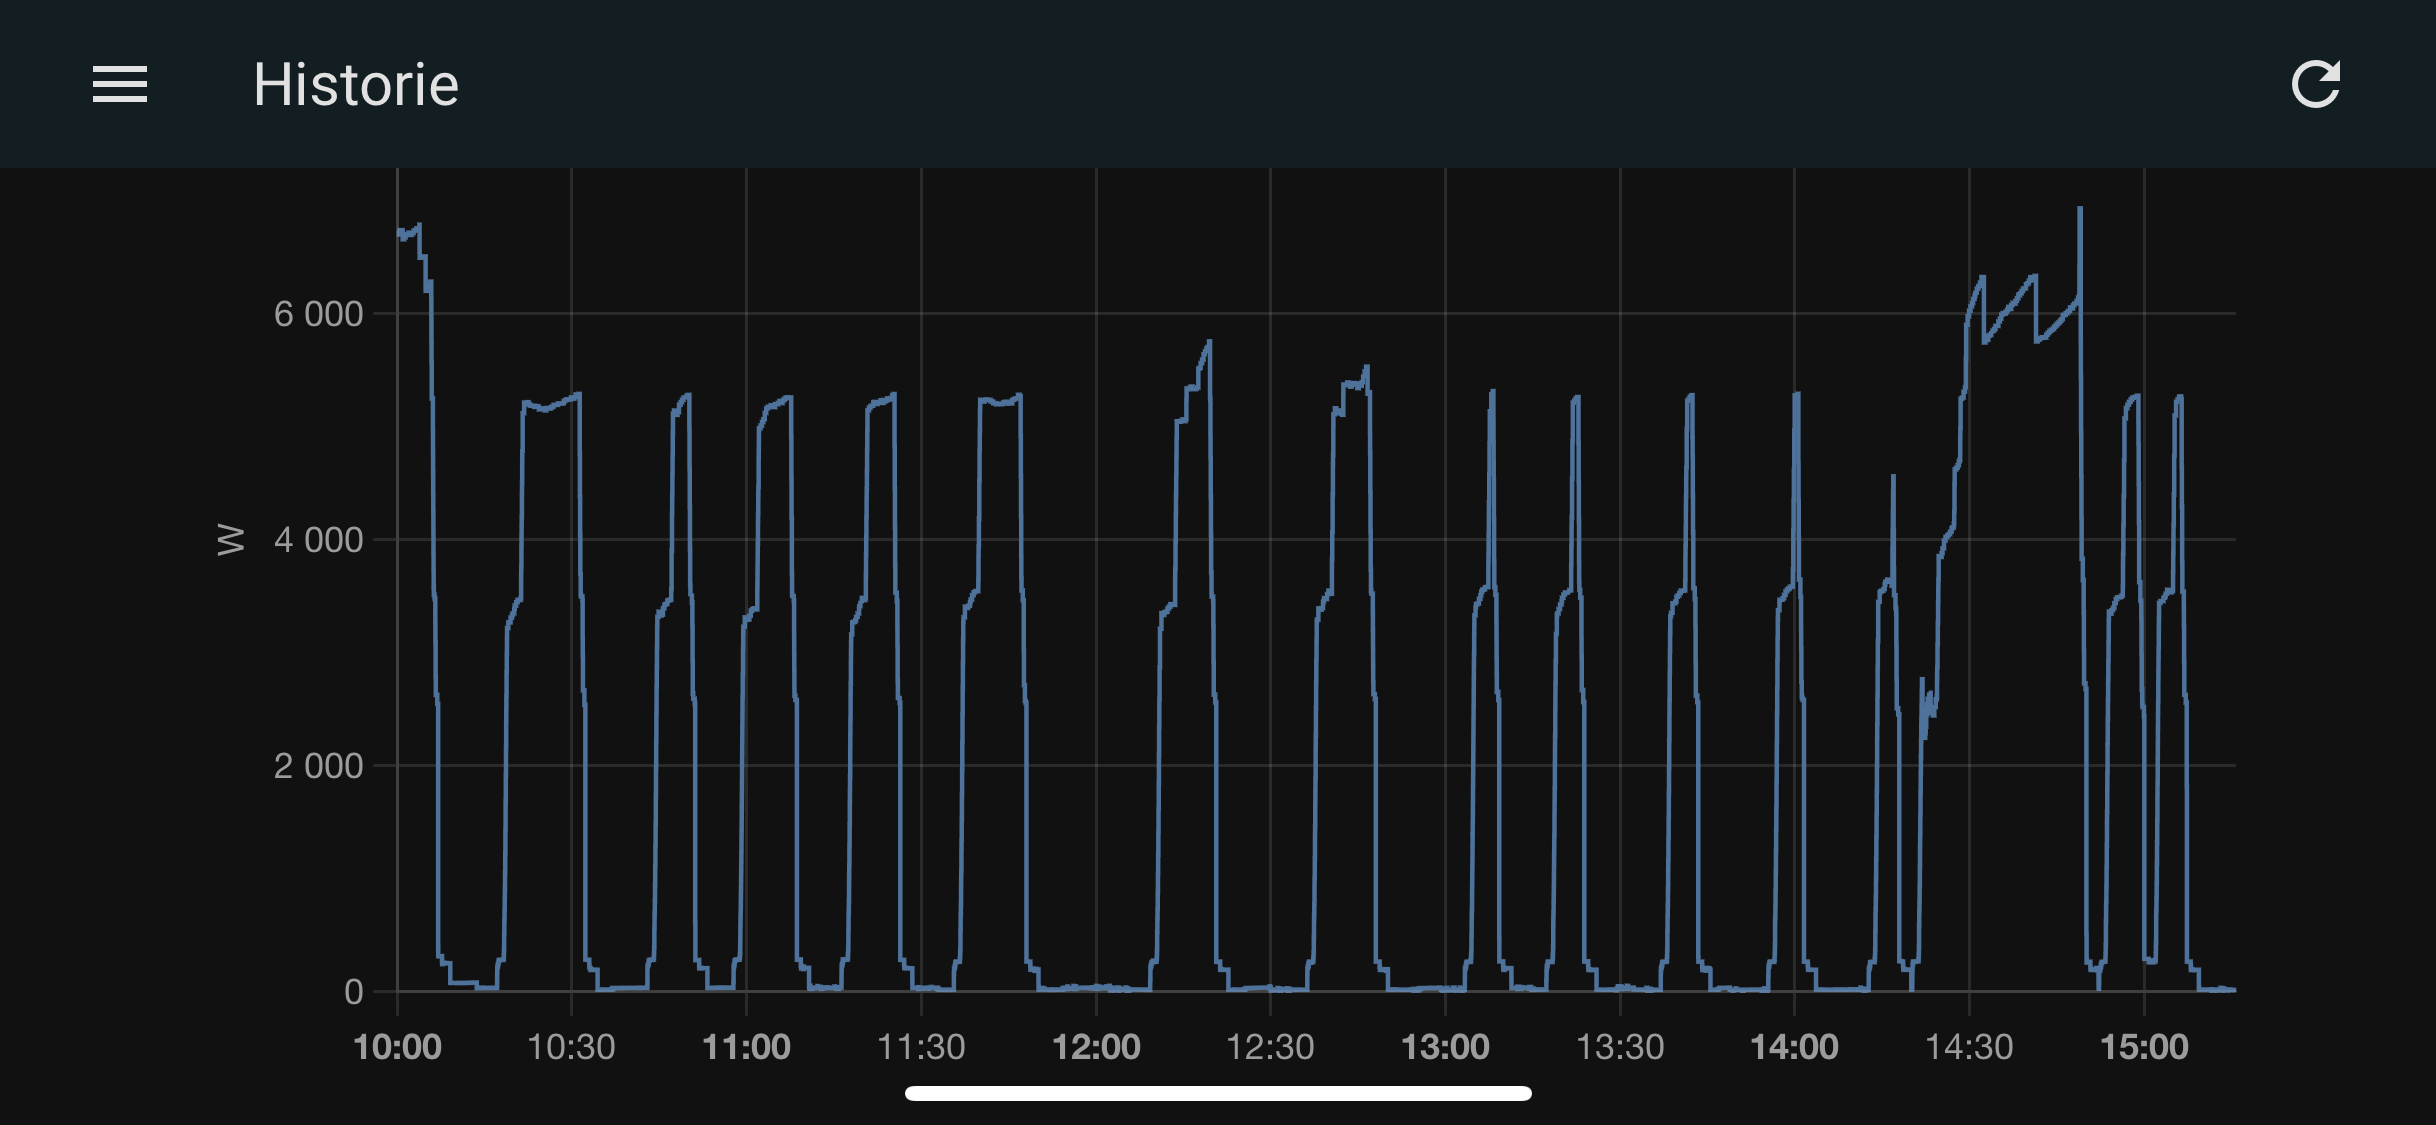Viewport: 2436px width, 1125px height.
Task: Tap the iOS home indicator bar
Action: point(1218,1093)
